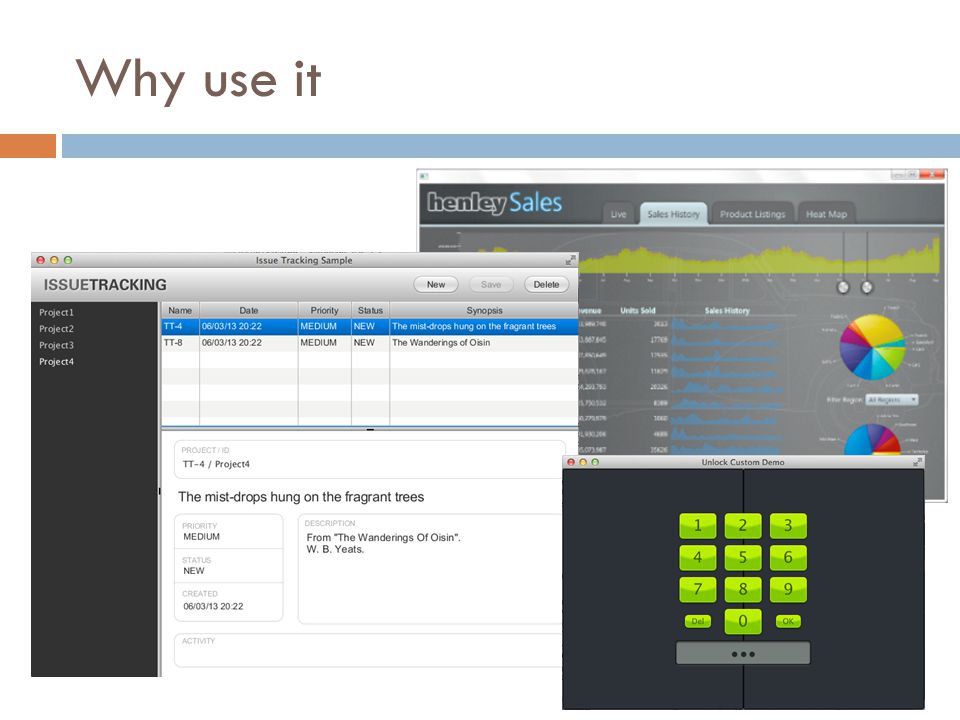Click the upper pie chart in henleySales

pyautogui.click(x=872, y=347)
